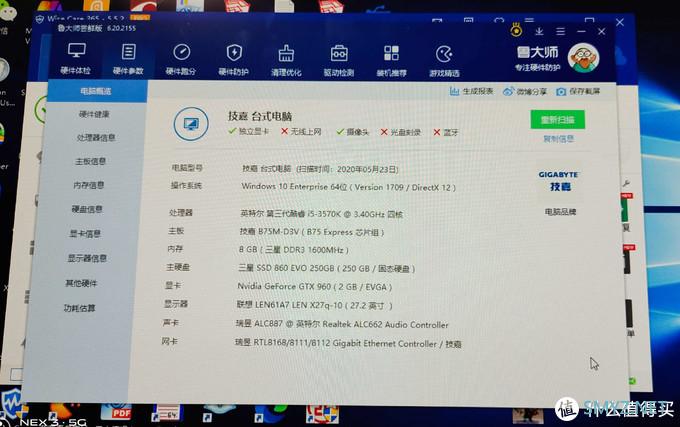Click the 摄像头 checkmark status
Viewport: 680px width, 427px height.
353,132
